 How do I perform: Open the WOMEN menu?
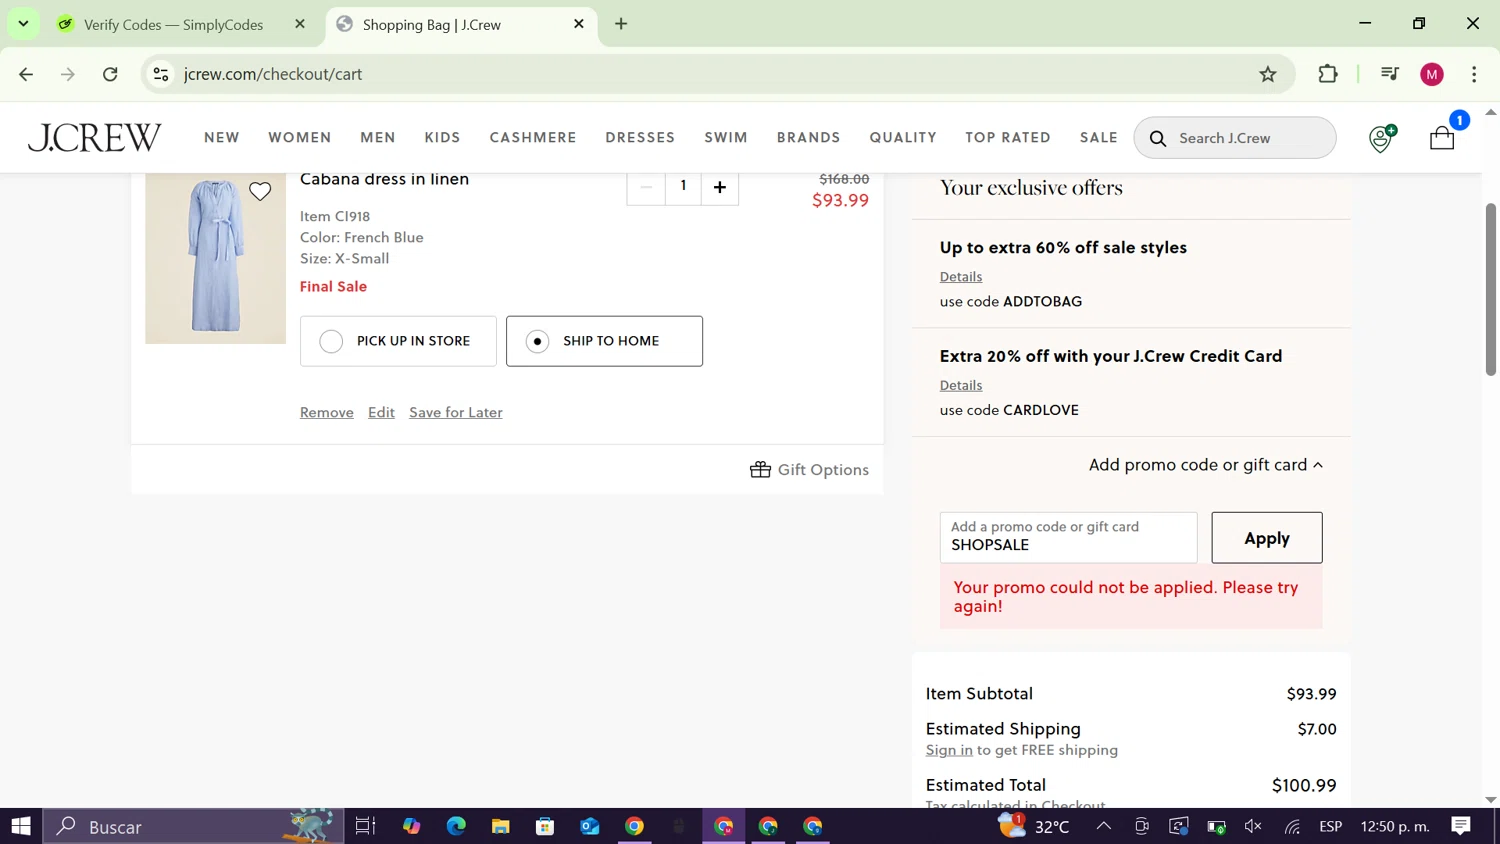point(300,138)
